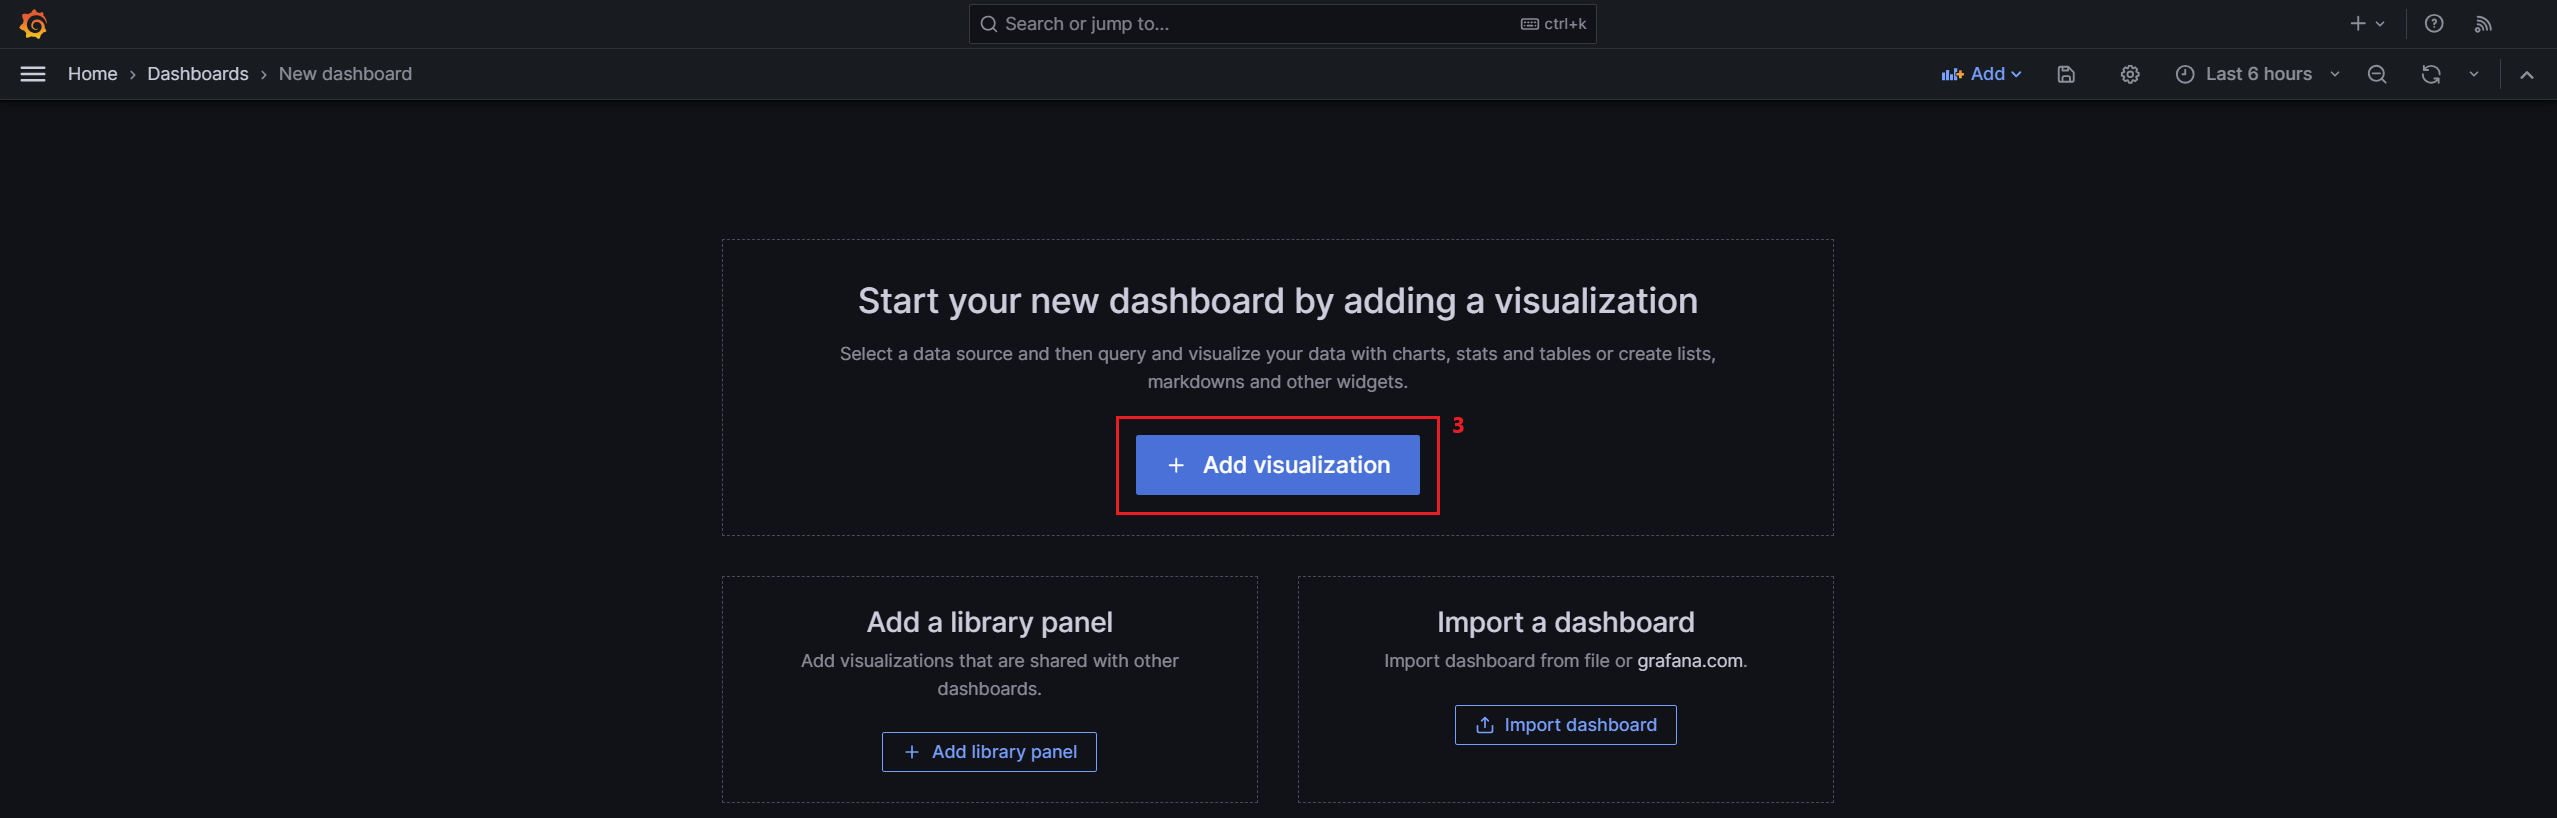Refresh the dashboard
Image resolution: width=2557 pixels, height=818 pixels.
click(2431, 74)
